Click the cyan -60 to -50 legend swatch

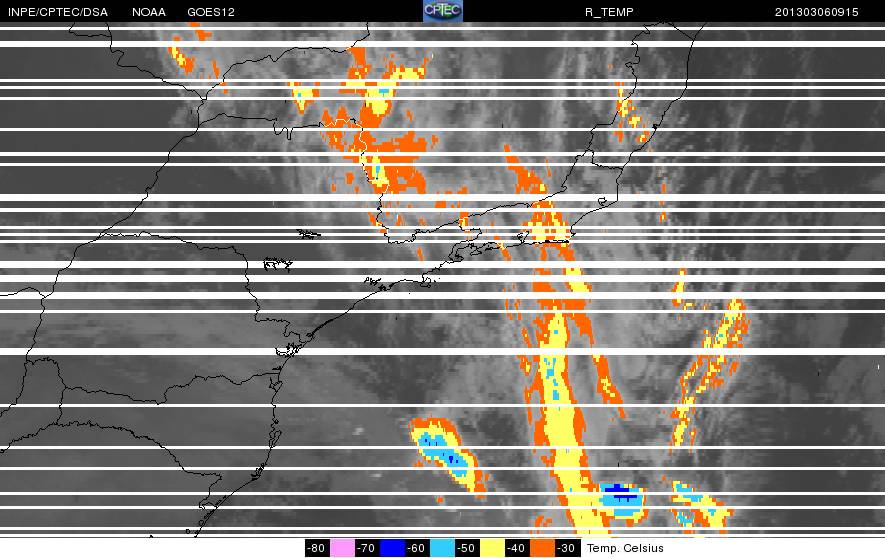pyautogui.click(x=442, y=548)
